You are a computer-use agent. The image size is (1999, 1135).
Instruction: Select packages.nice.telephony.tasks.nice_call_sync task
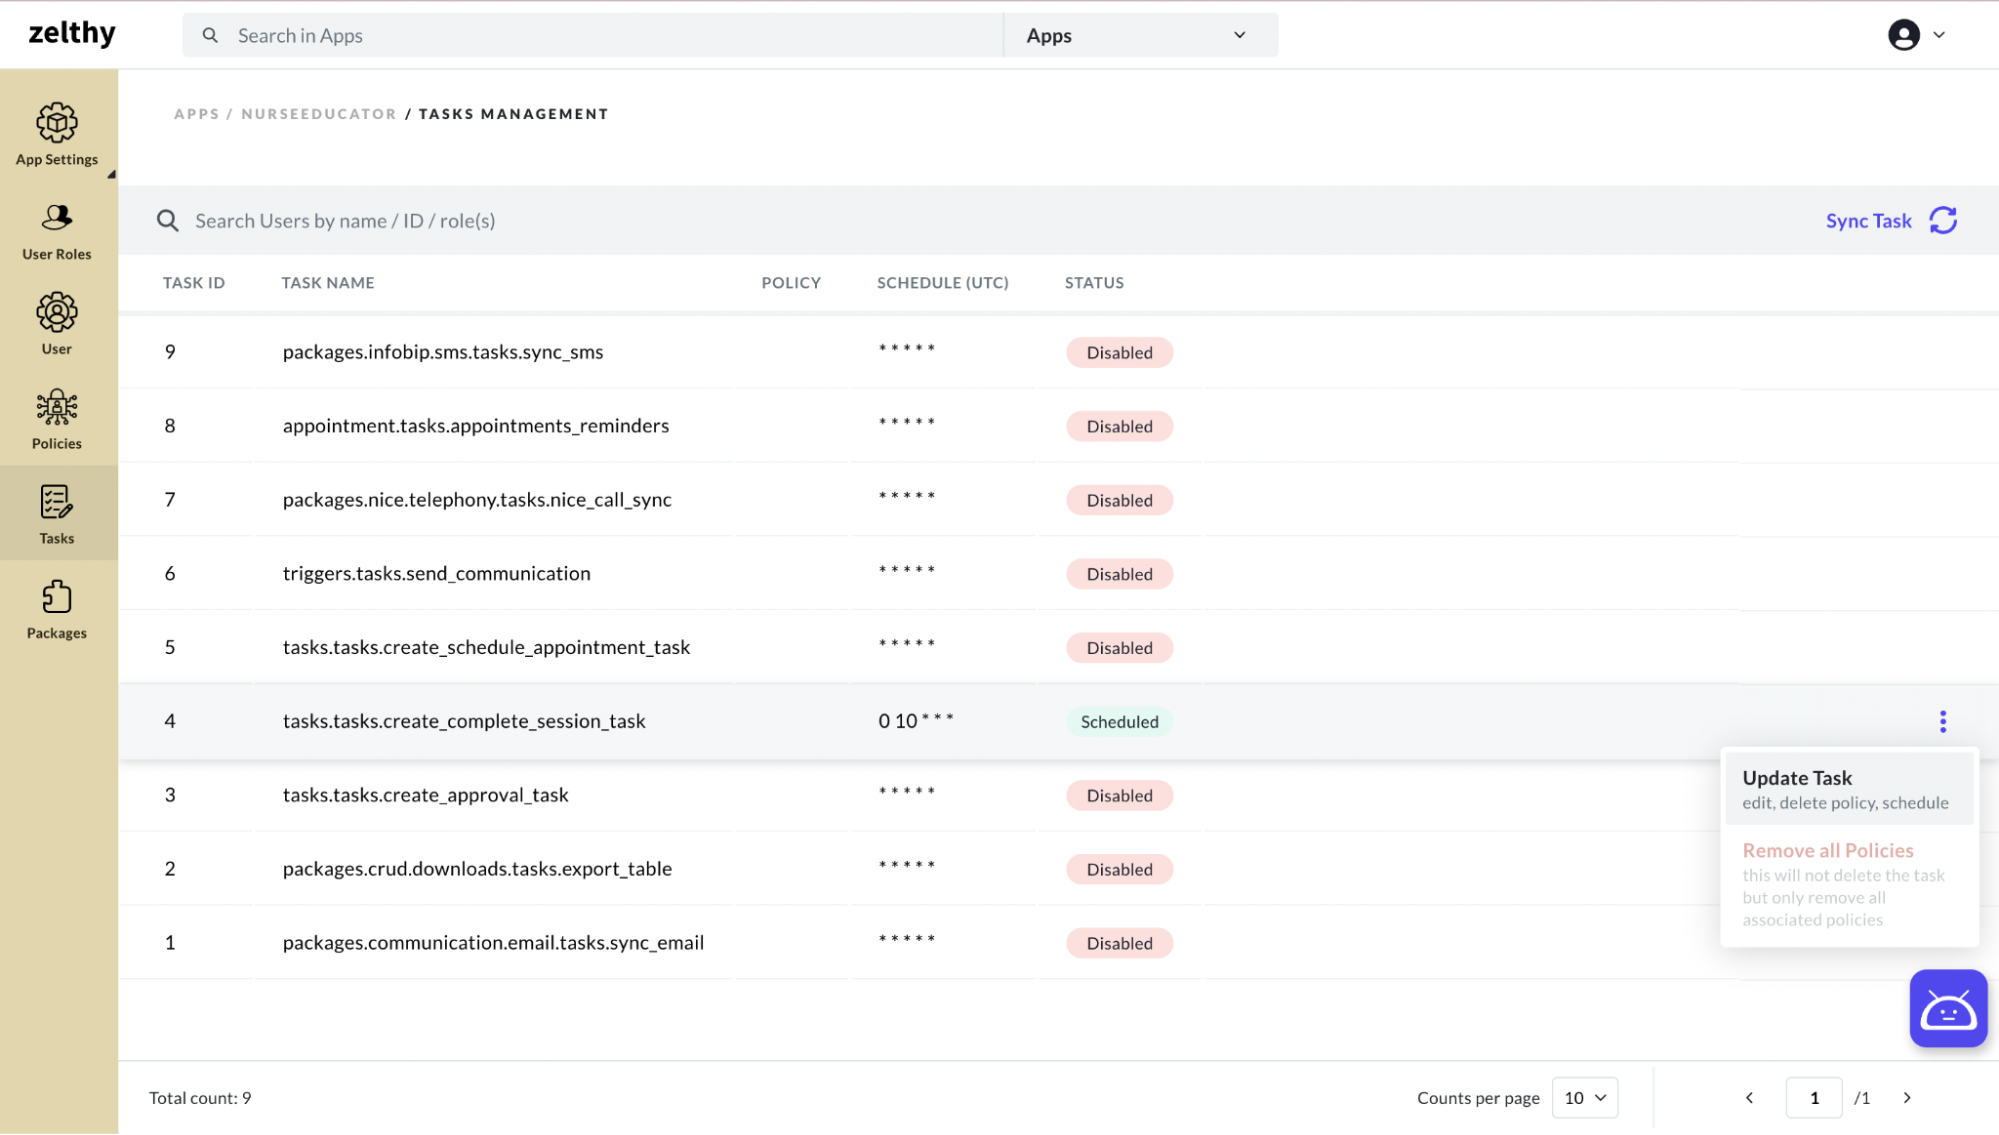477,500
